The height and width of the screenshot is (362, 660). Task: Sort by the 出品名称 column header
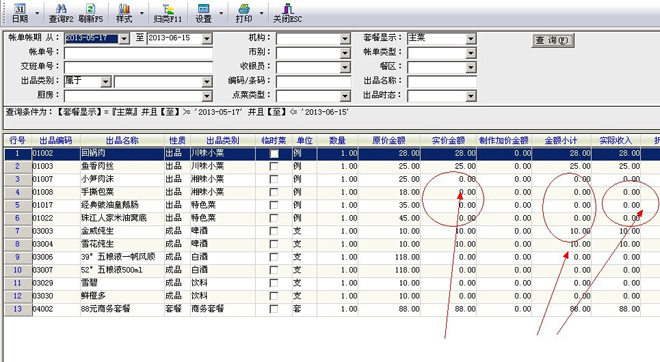(122, 140)
